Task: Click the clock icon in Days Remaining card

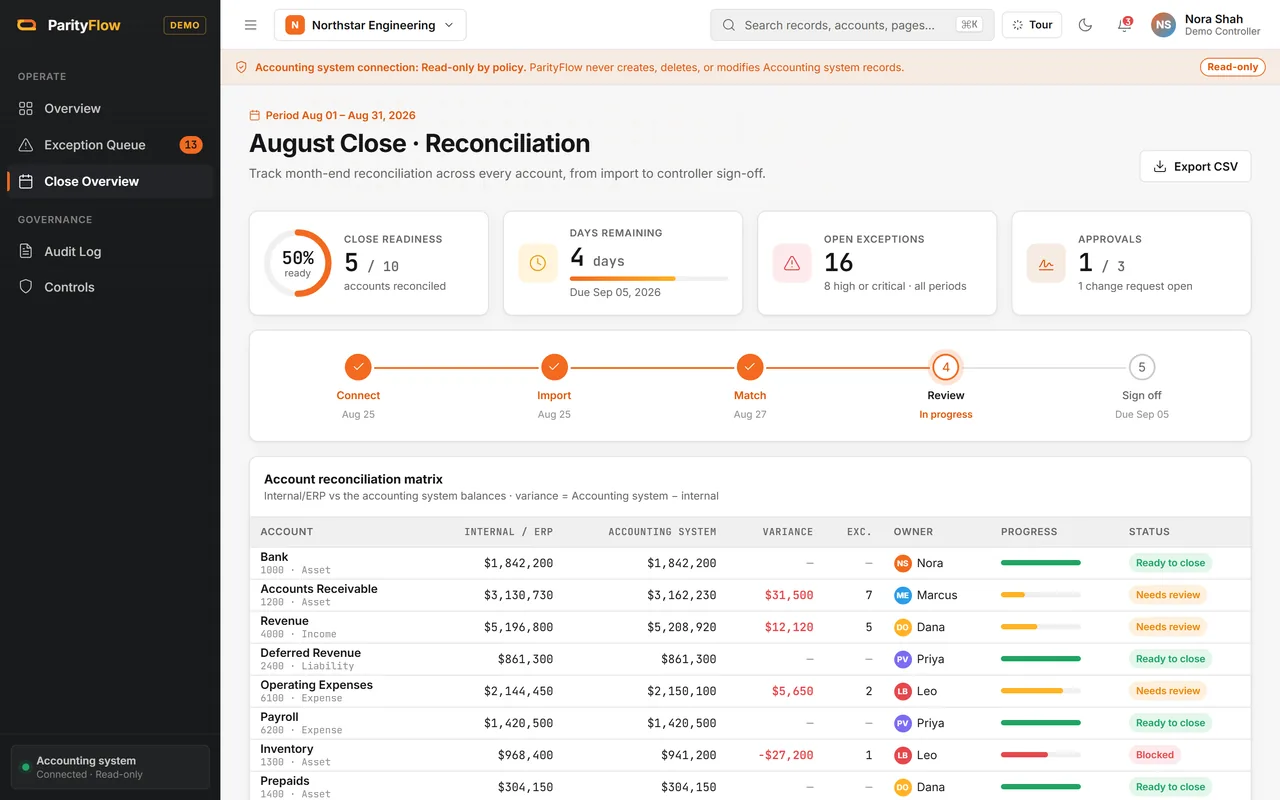Action: click(x=538, y=263)
